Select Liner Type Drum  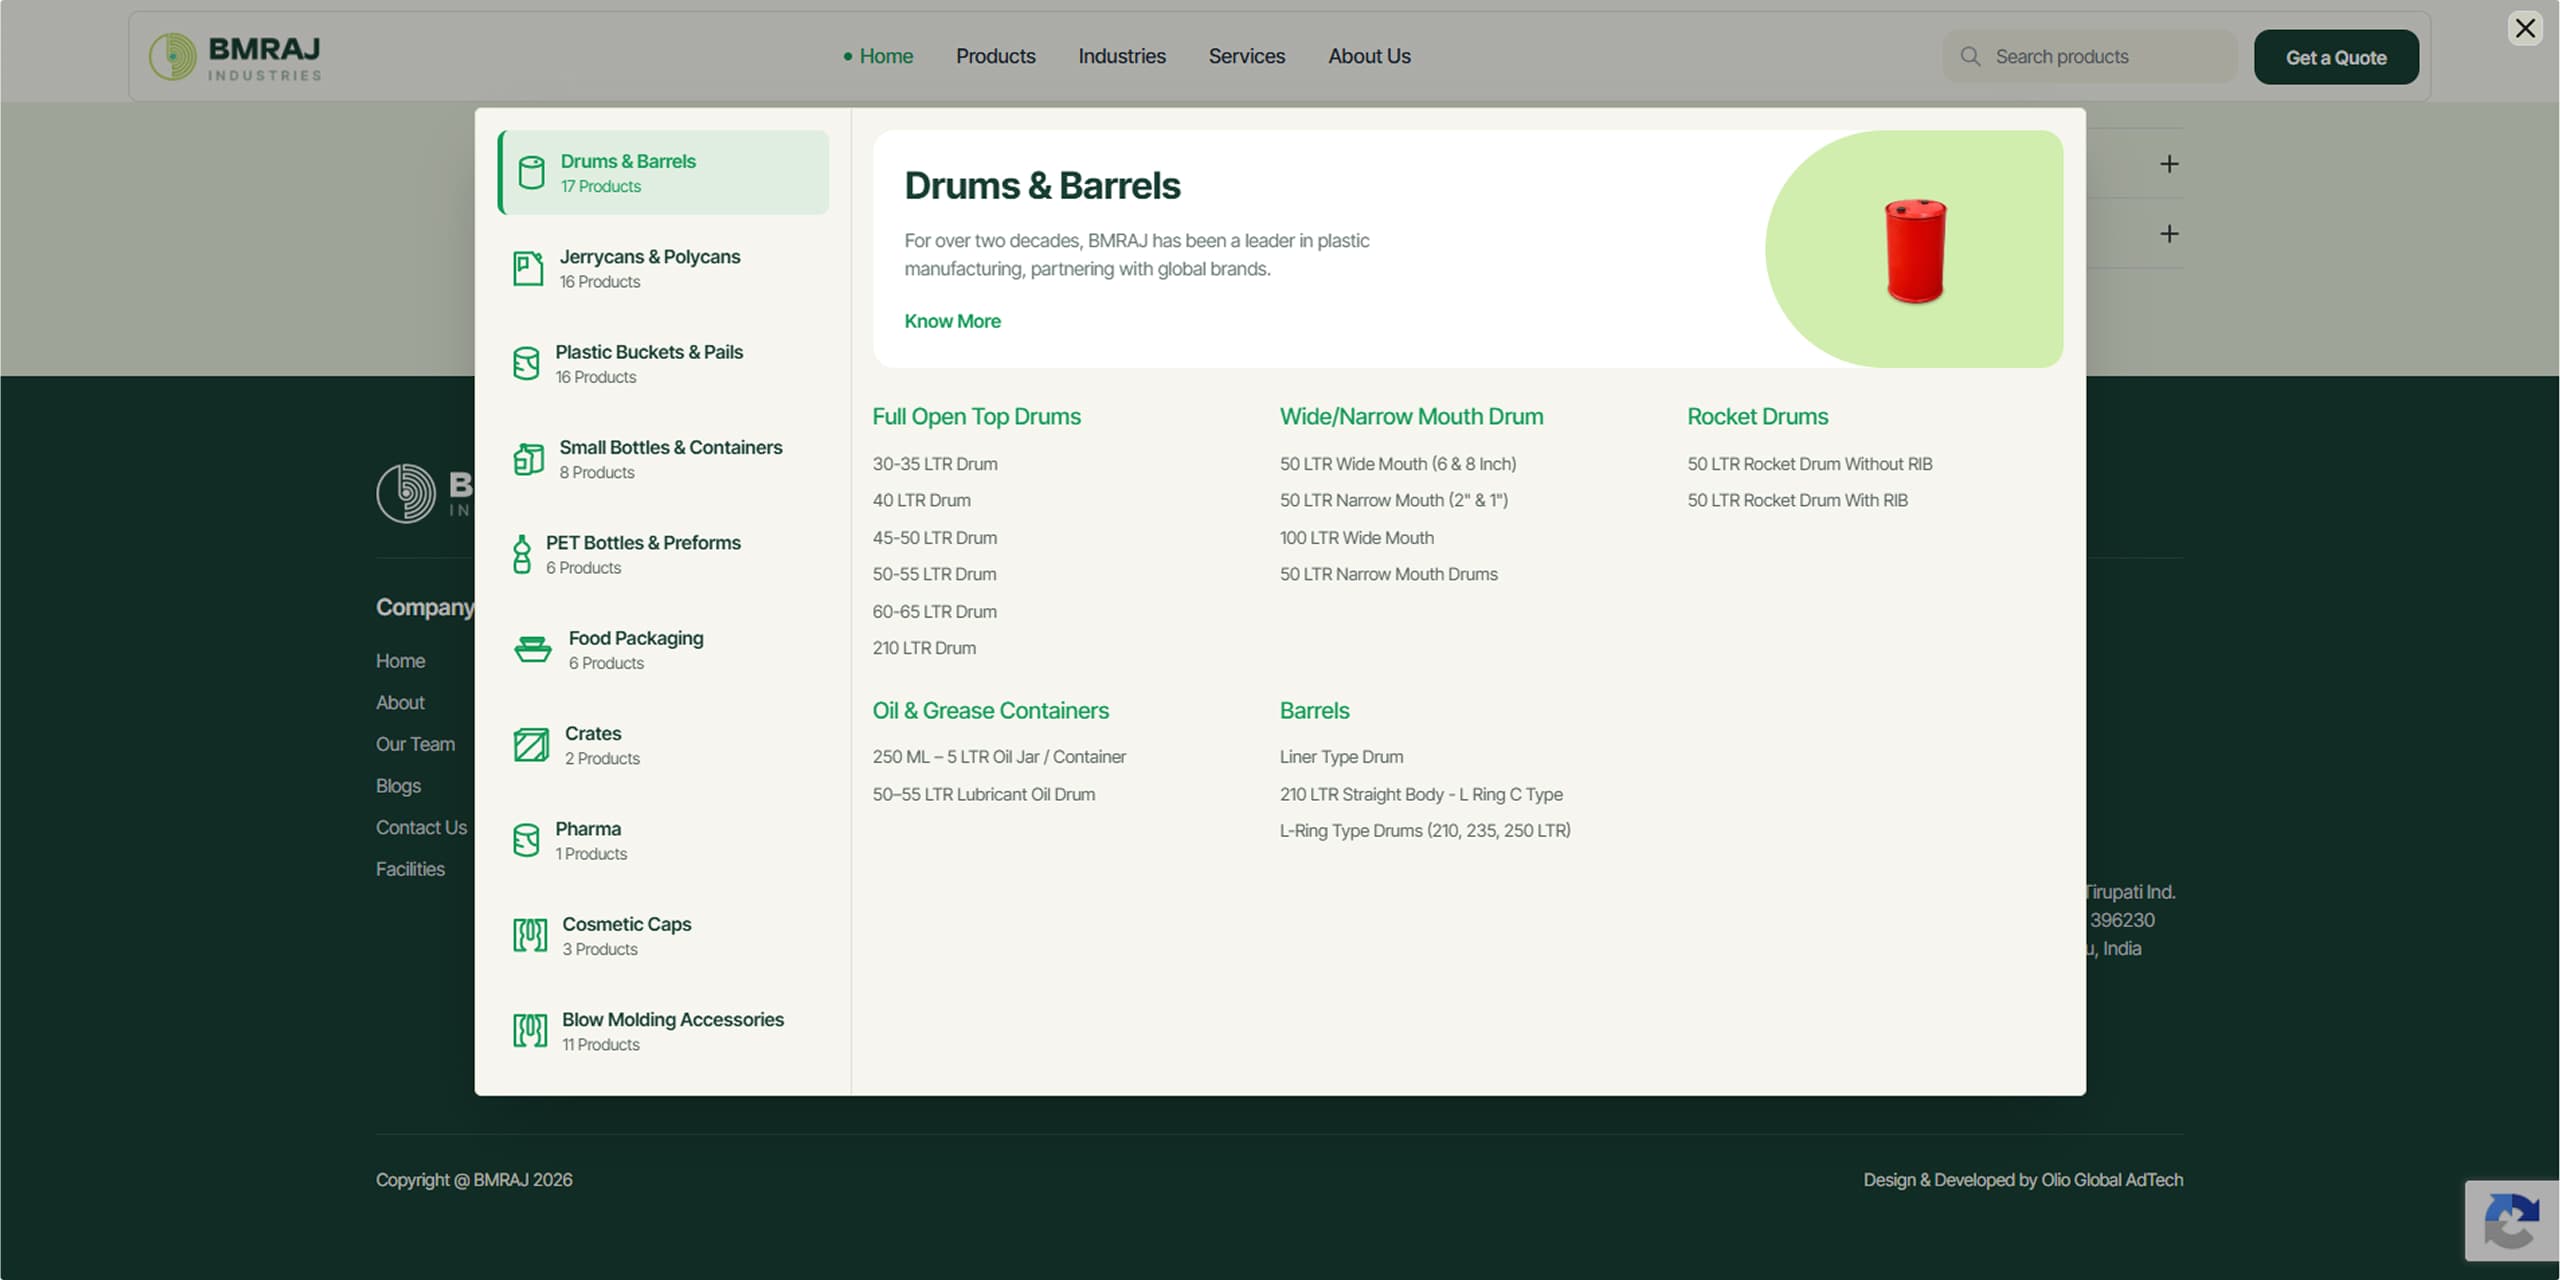(1341, 757)
